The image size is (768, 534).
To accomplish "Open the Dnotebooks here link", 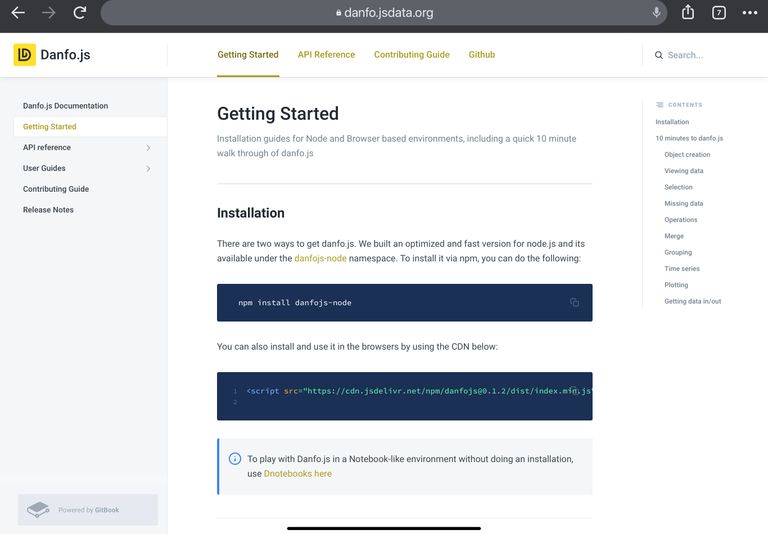I will [x=298, y=474].
